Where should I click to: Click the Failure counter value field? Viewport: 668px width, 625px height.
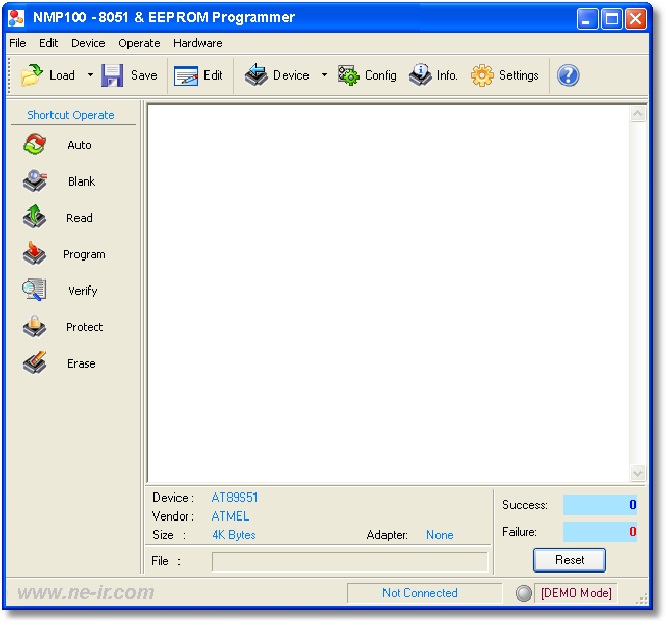[x=600, y=532]
